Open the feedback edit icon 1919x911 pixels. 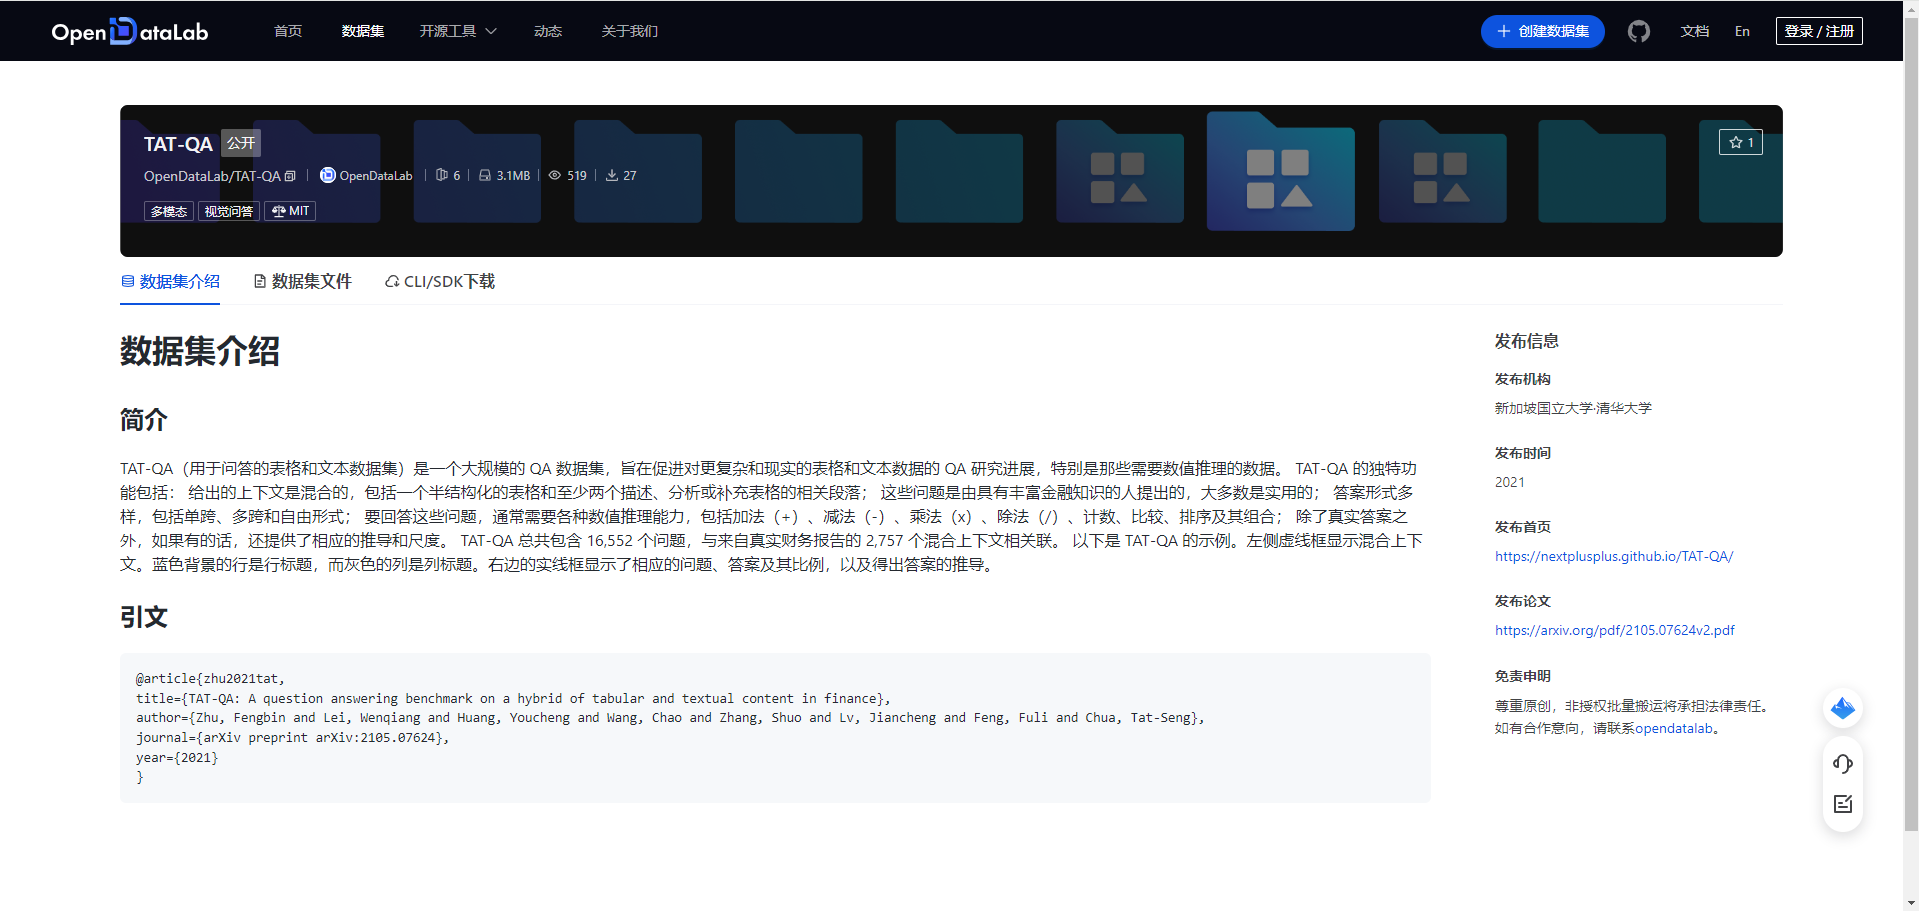click(1842, 804)
